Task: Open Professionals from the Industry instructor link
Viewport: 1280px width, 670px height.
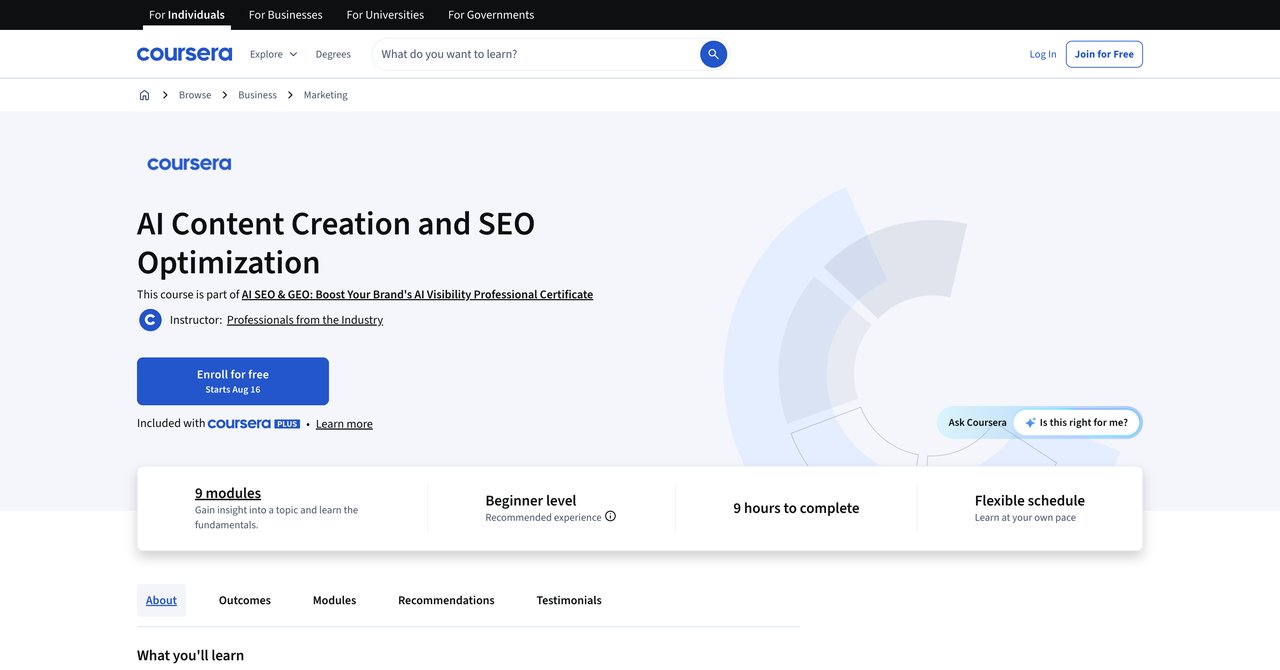Action: (305, 320)
